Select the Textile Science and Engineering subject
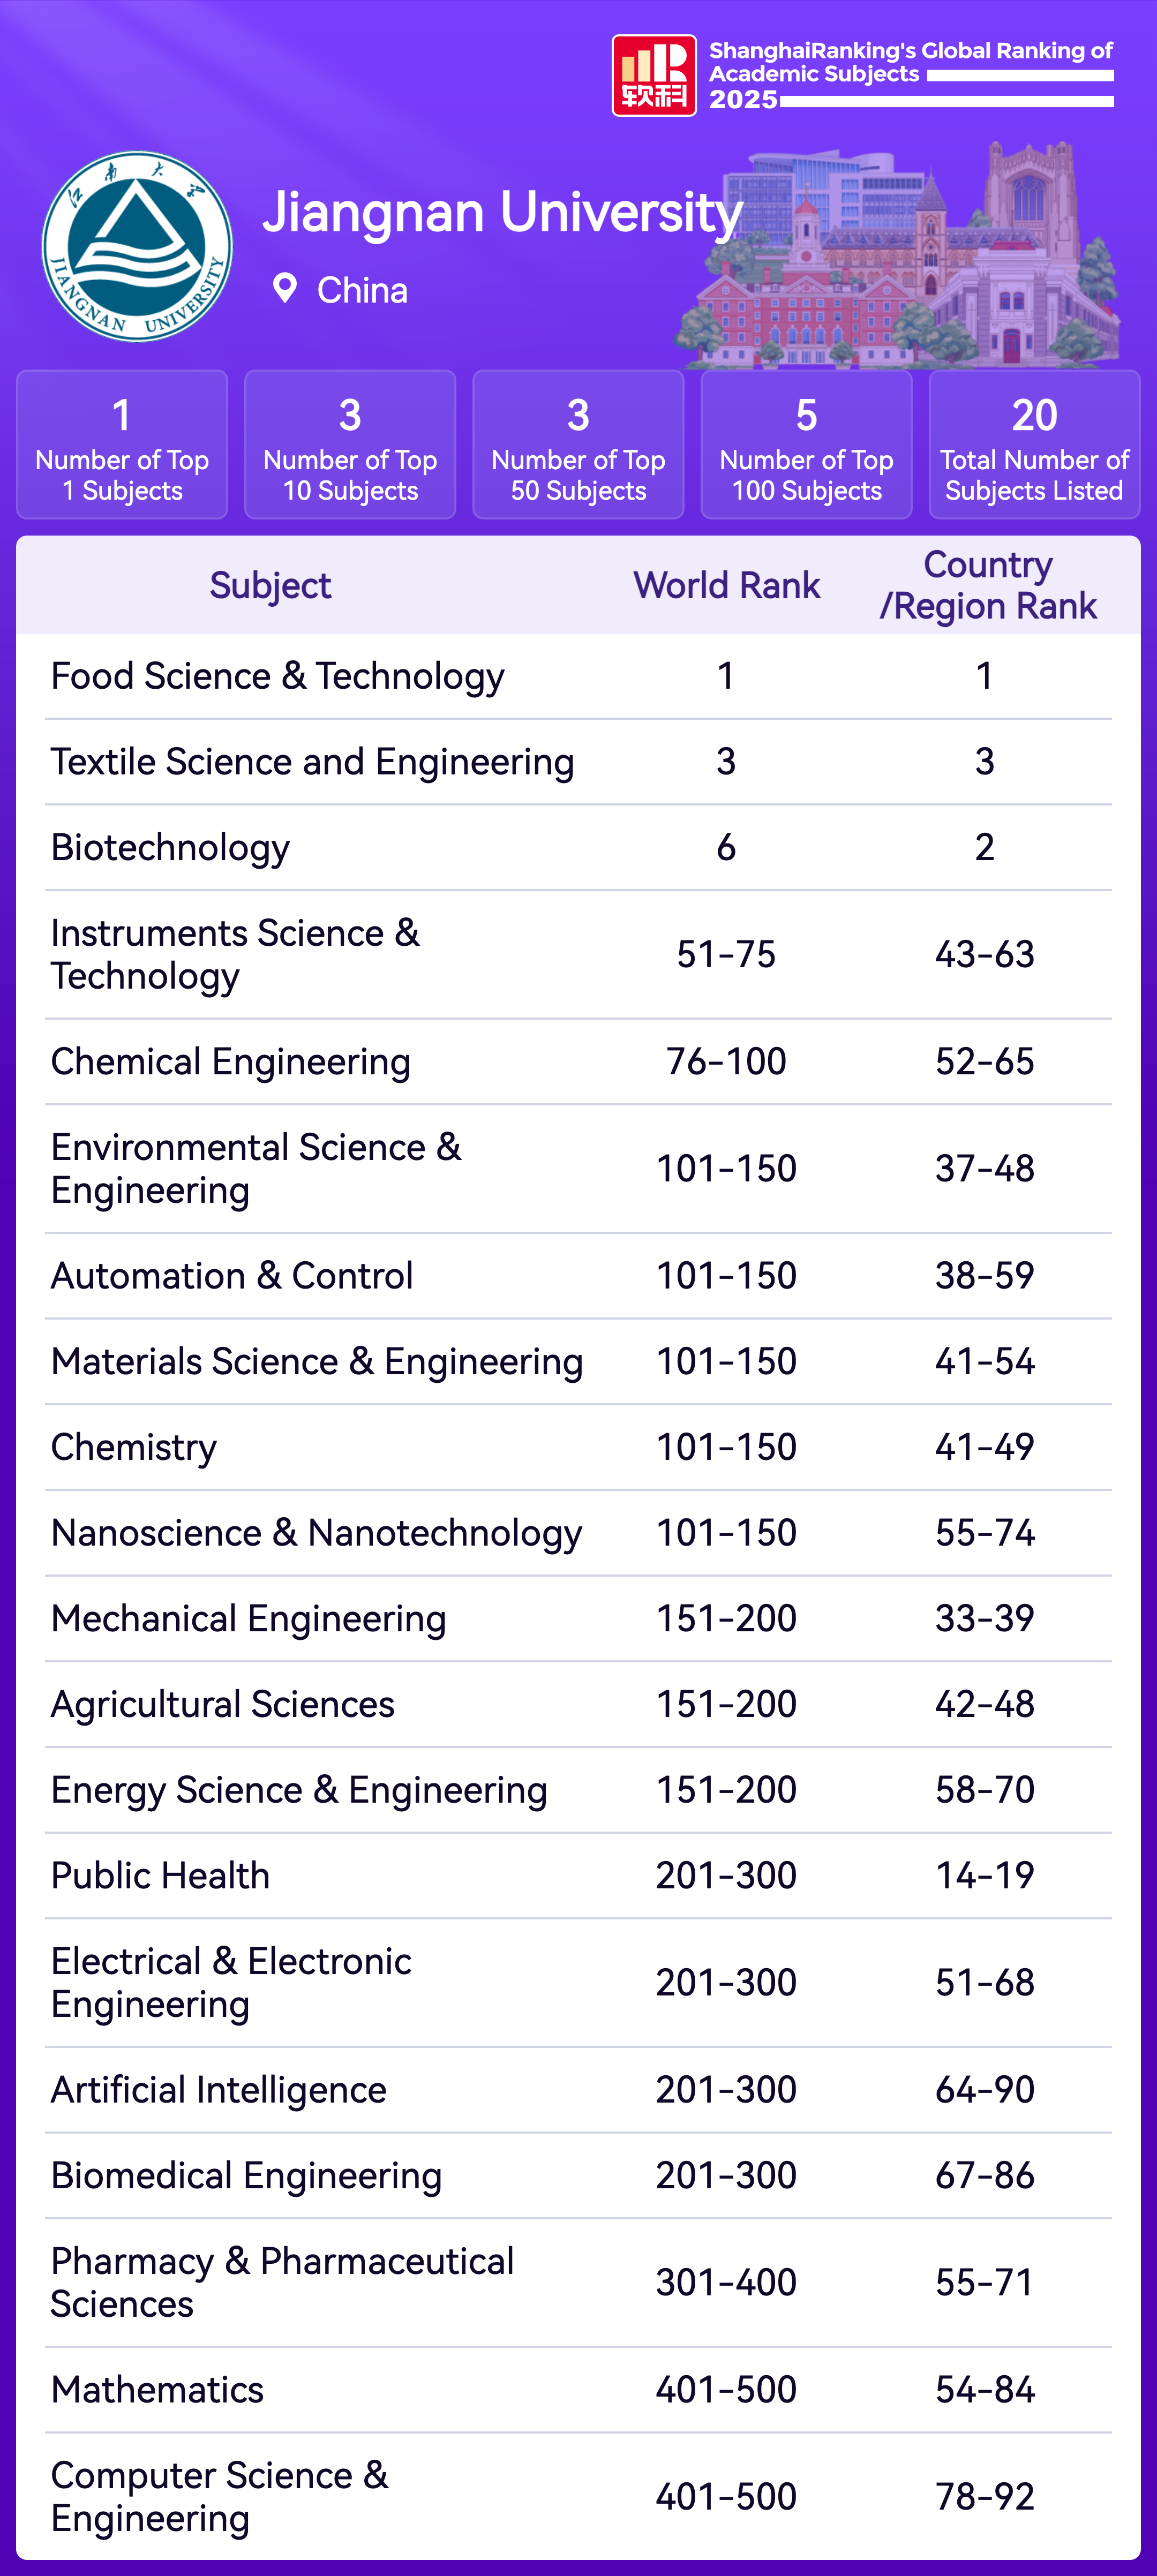The image size is (1157, 2576). (x=312, y=762)
